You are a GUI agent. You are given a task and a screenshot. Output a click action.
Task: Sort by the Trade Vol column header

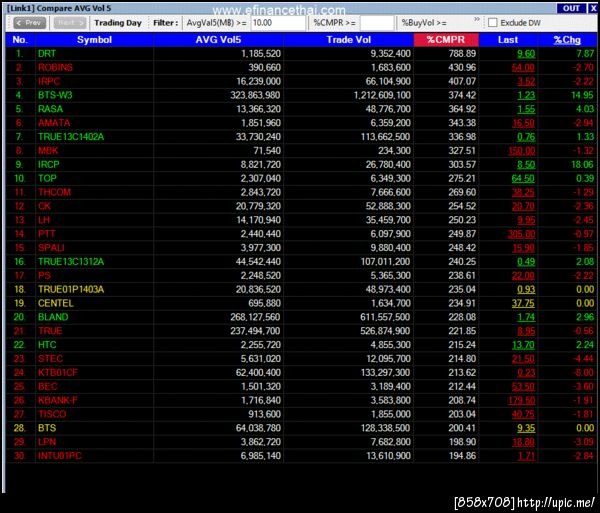(x=348, y=40)
